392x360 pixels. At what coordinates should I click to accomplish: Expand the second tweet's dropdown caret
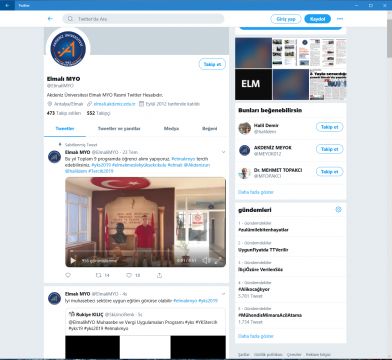223,294
